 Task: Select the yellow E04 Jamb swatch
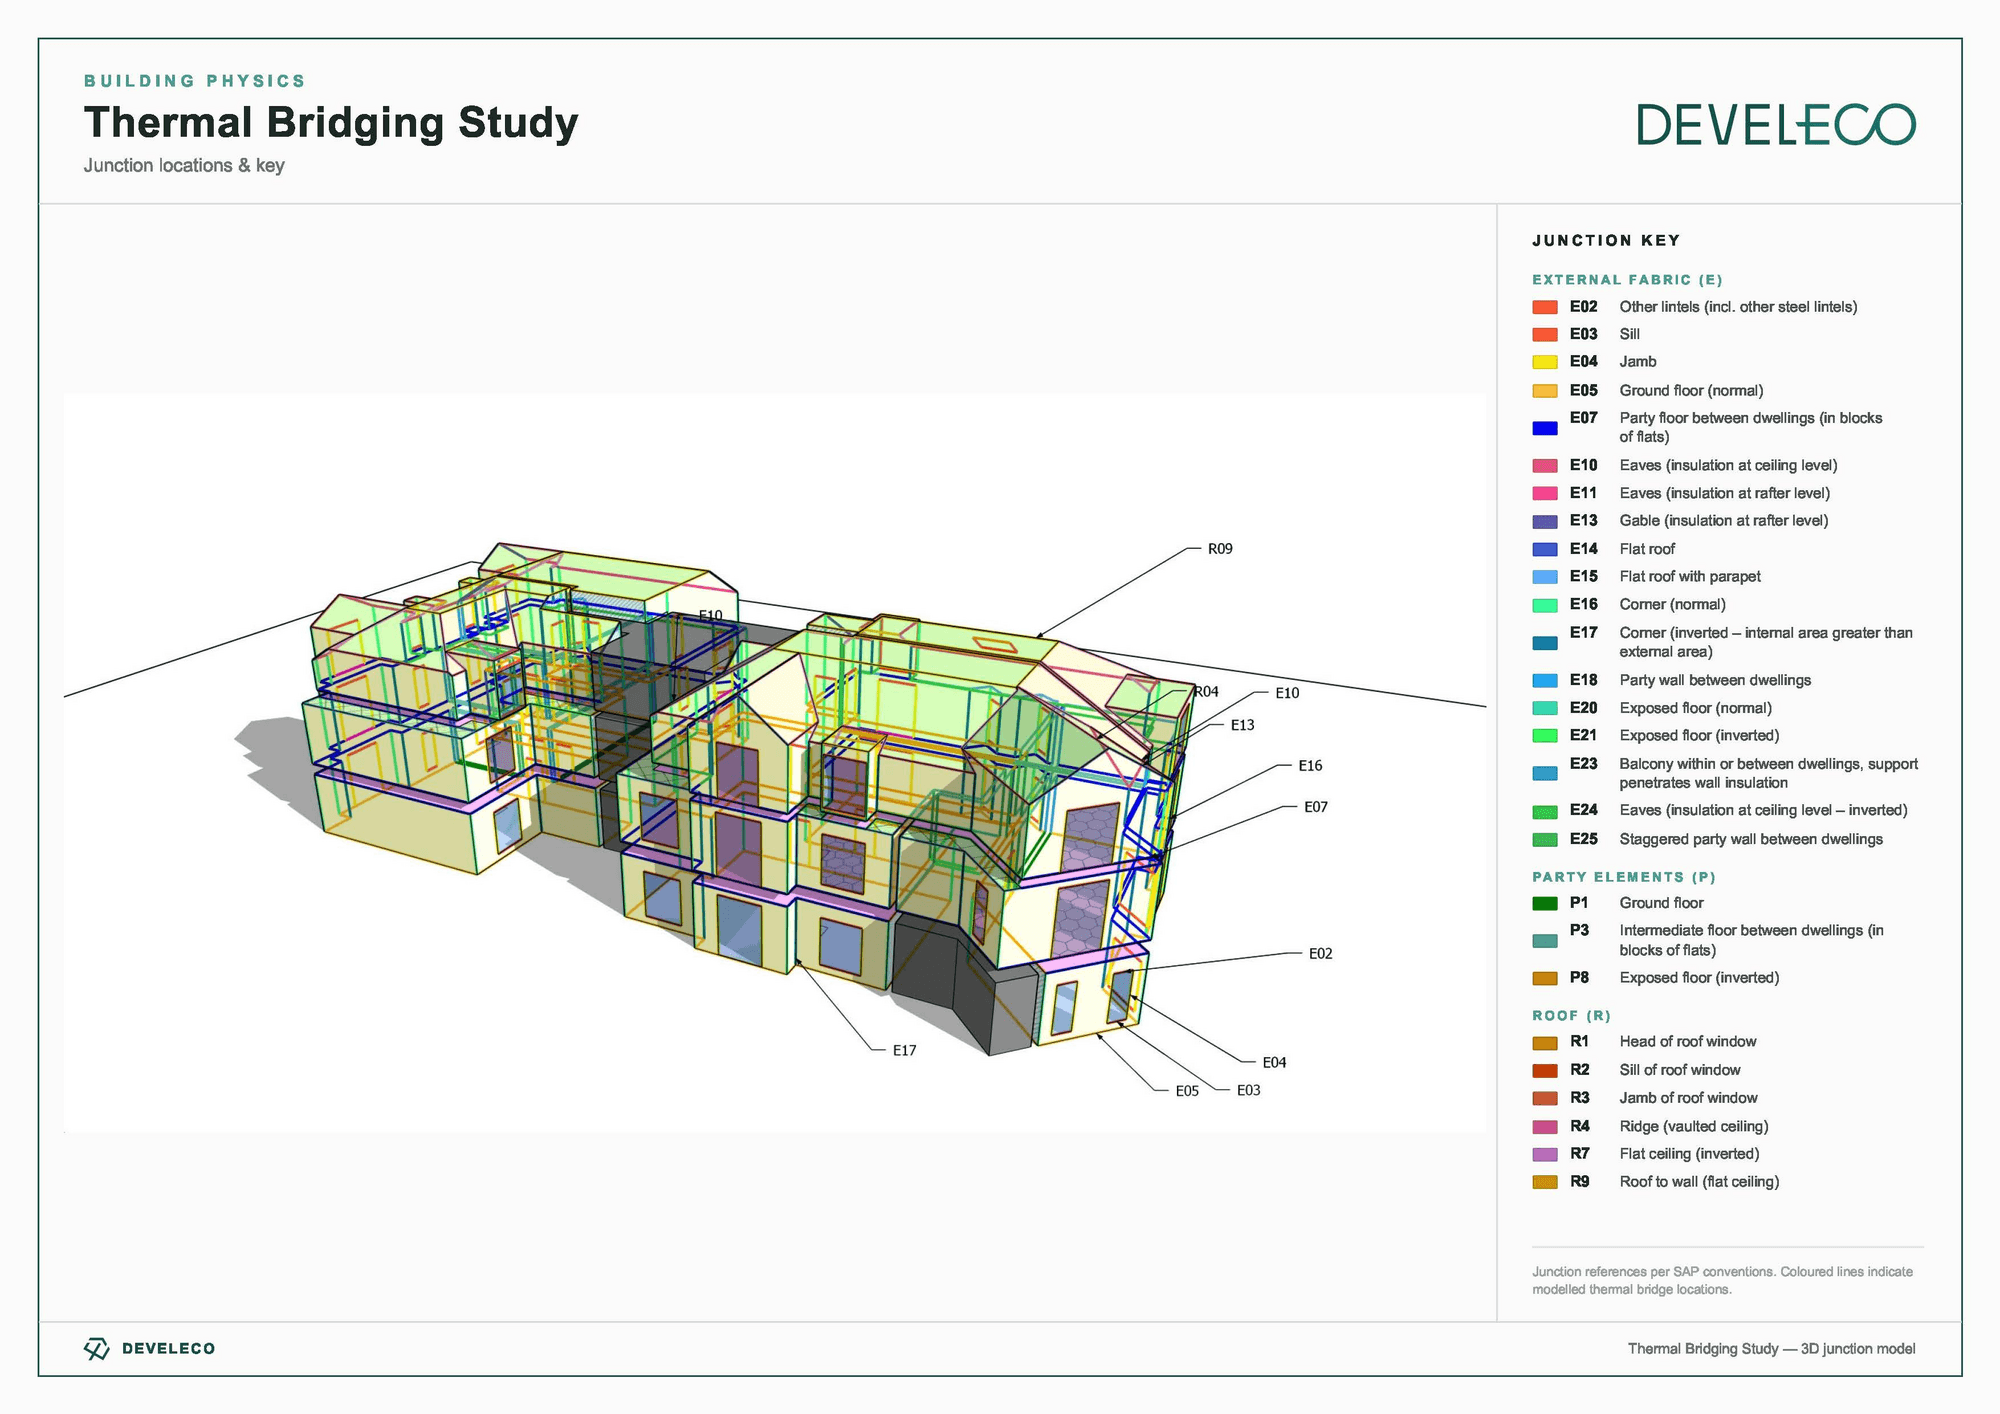1545,362
